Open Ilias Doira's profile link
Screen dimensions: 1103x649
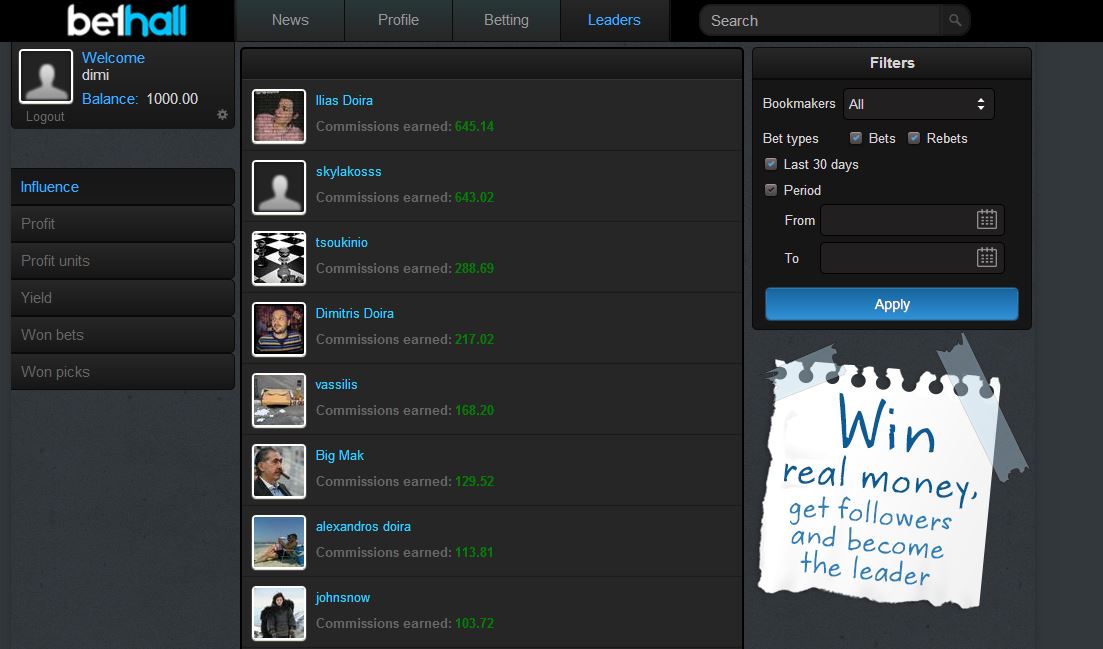(344, 101)
